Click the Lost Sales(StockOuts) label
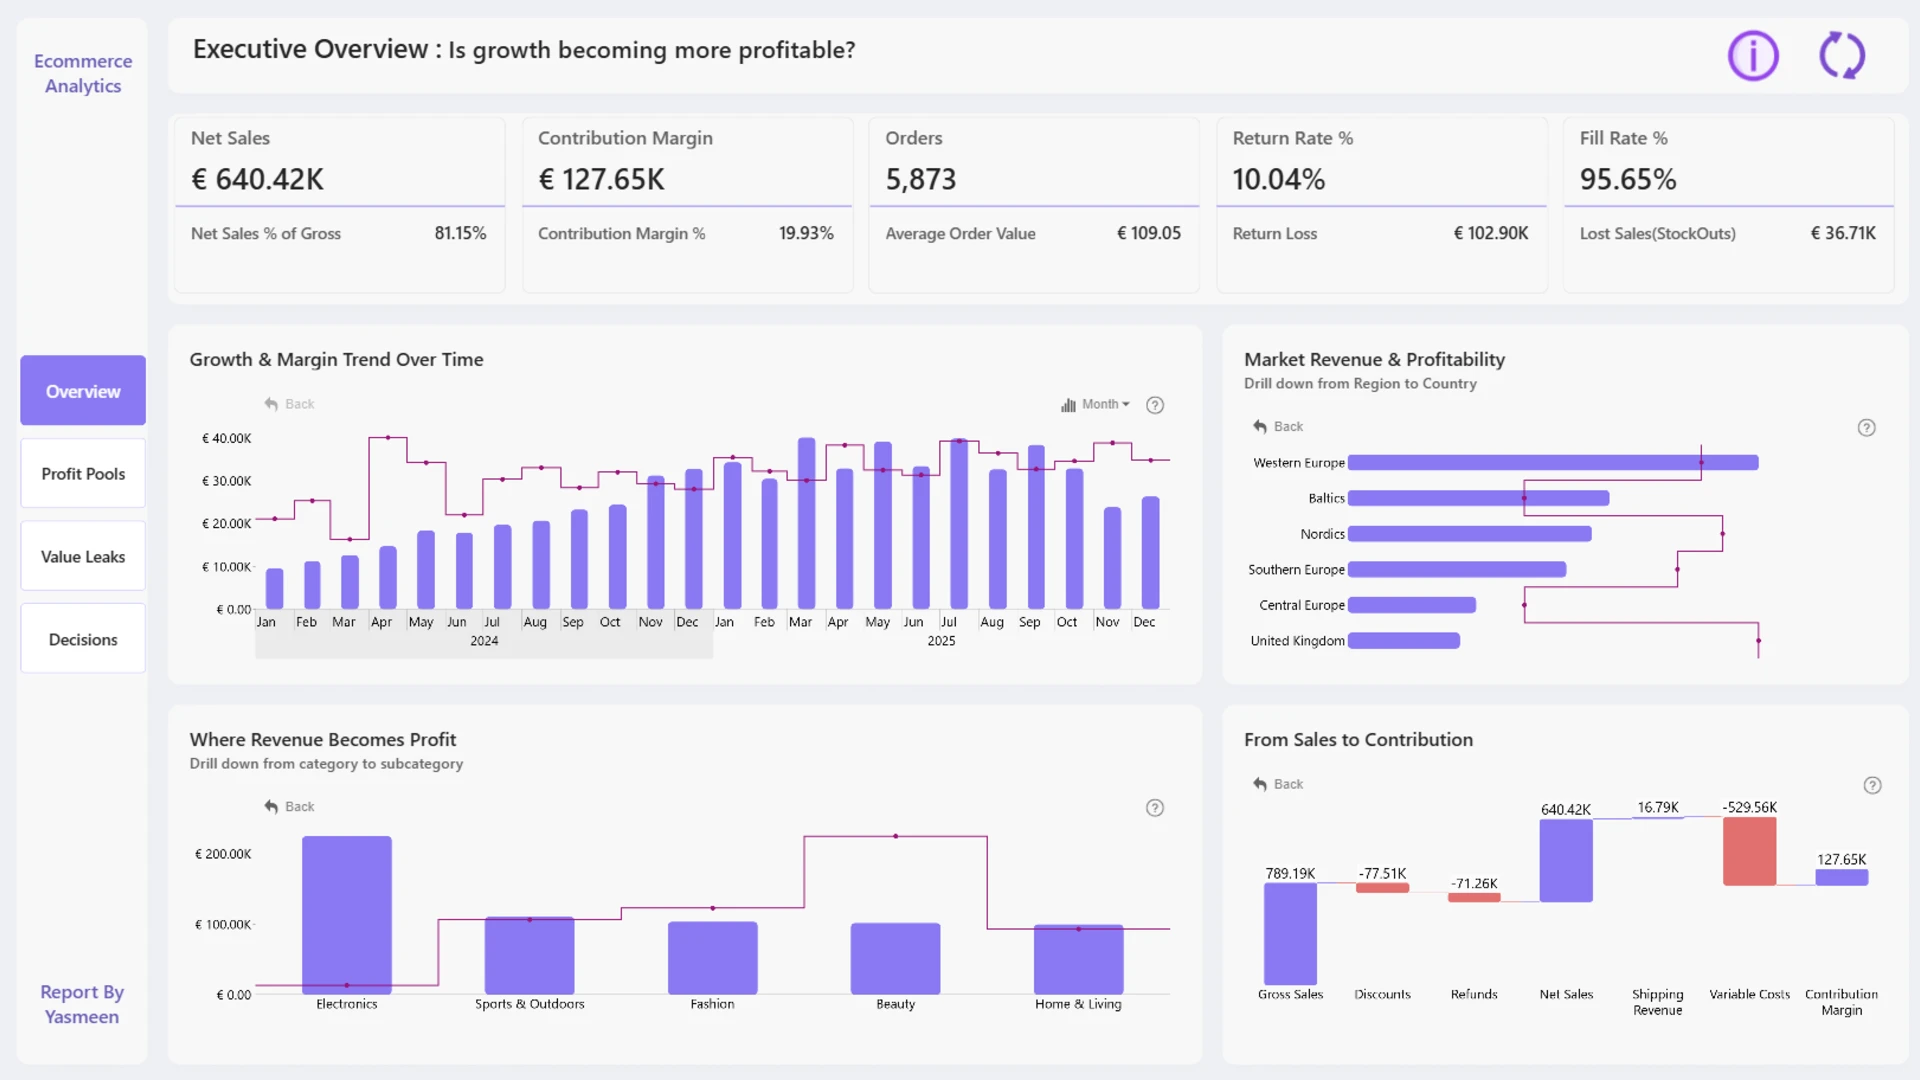Image resolution: width=1920 pixels, height=1080 pixels. (x=1657, y=233)
